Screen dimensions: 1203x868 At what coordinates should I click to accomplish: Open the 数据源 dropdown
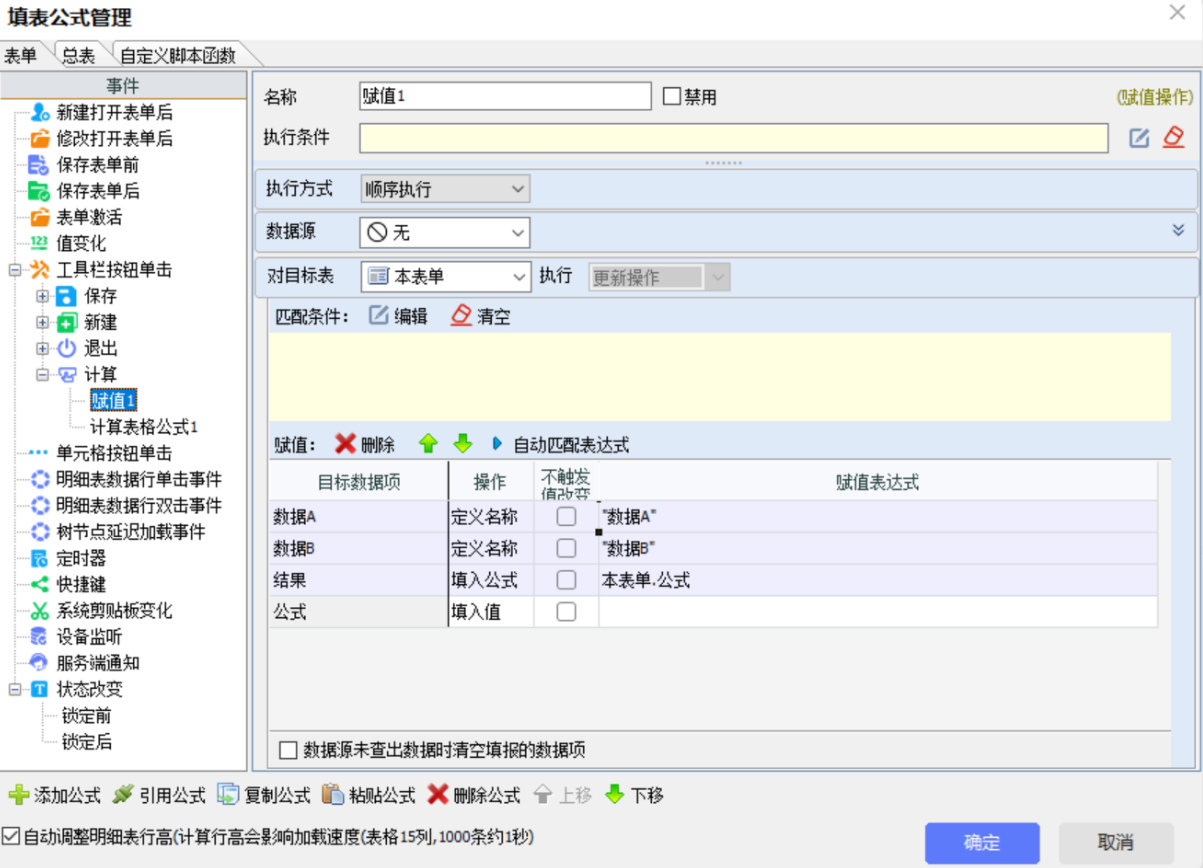(x=444, y=232)
